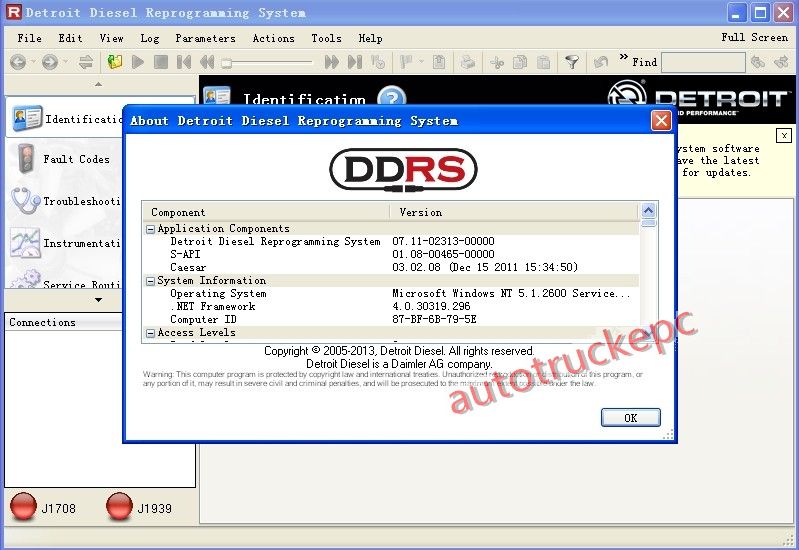Viewport: 799px width, 550px height.
Task: Select Fault Codes traffic light icon
Action: pyautogui.click(x=25, y=159)
